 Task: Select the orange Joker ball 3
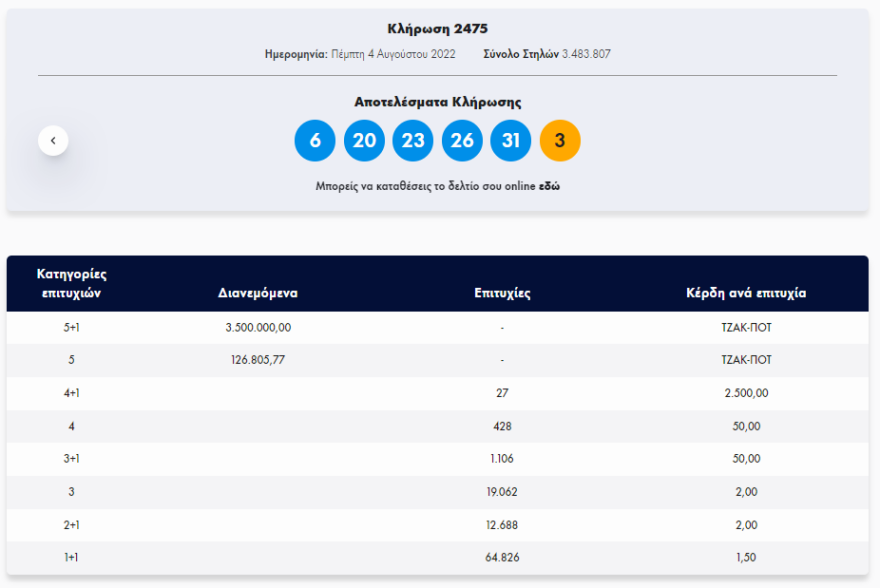[x=560, y=140]
